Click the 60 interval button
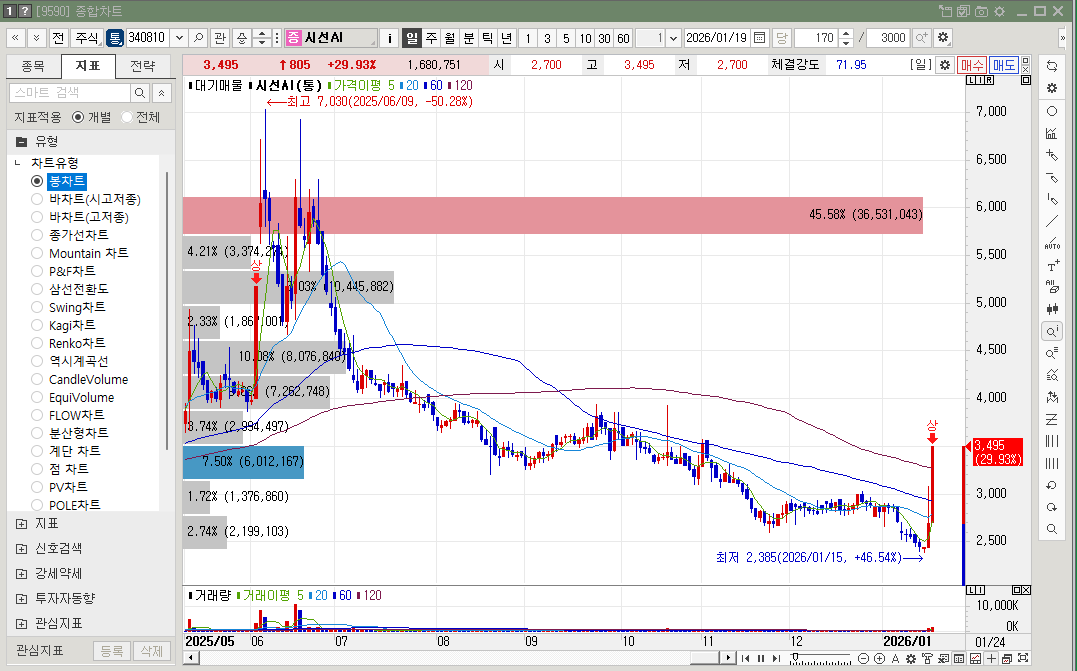The width and height of the screenshot is (1077, 671). click(623, 38)
